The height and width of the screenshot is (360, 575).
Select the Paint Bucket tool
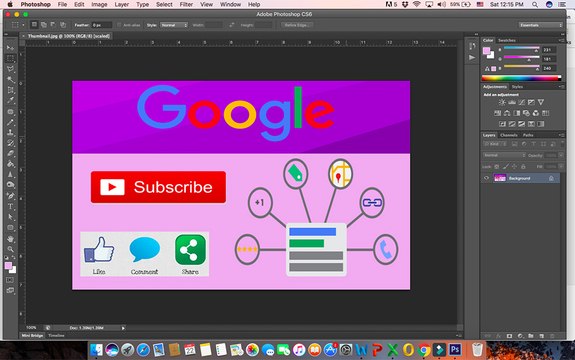click(10, 164)
